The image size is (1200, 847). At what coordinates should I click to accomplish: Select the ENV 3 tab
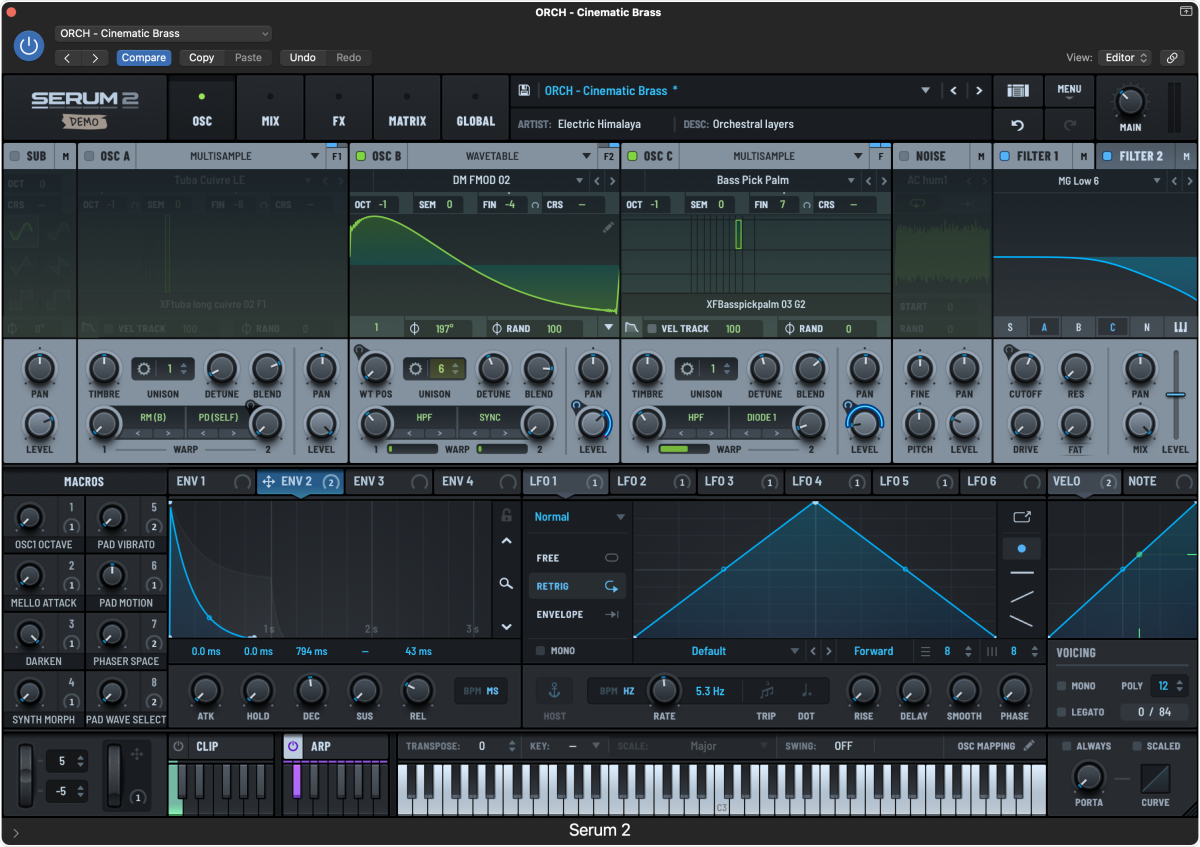click(388, 482)
